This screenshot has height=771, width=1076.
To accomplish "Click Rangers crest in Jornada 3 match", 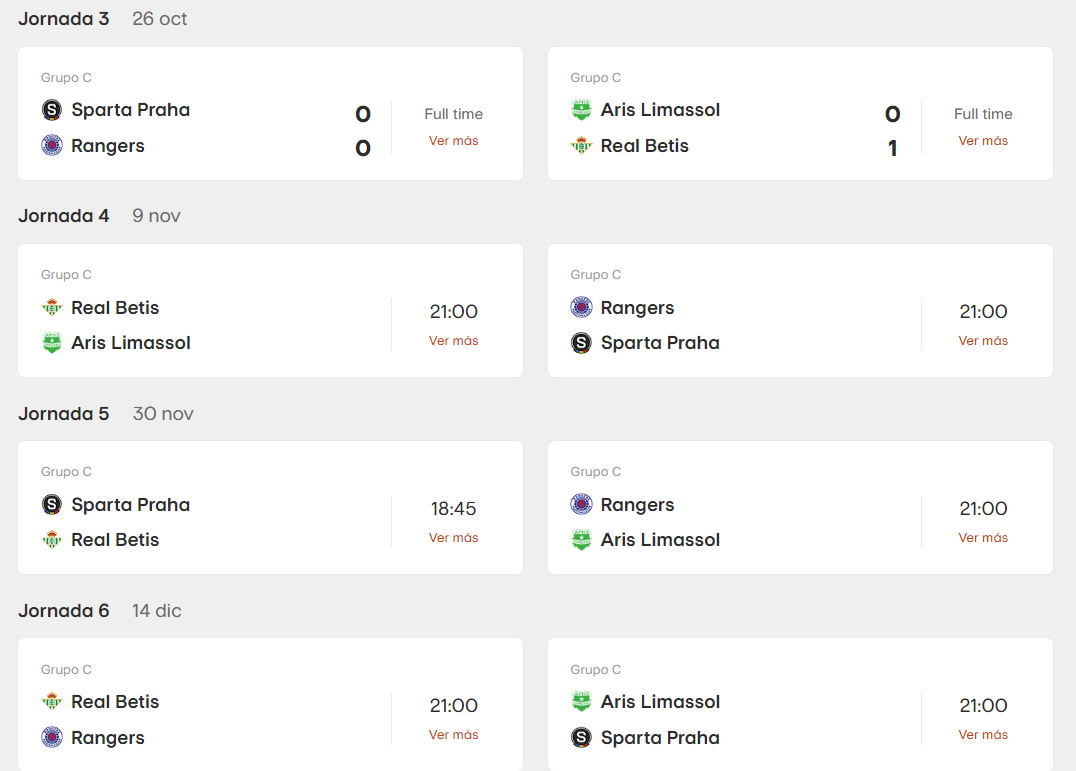I will [x=52, y=146].
